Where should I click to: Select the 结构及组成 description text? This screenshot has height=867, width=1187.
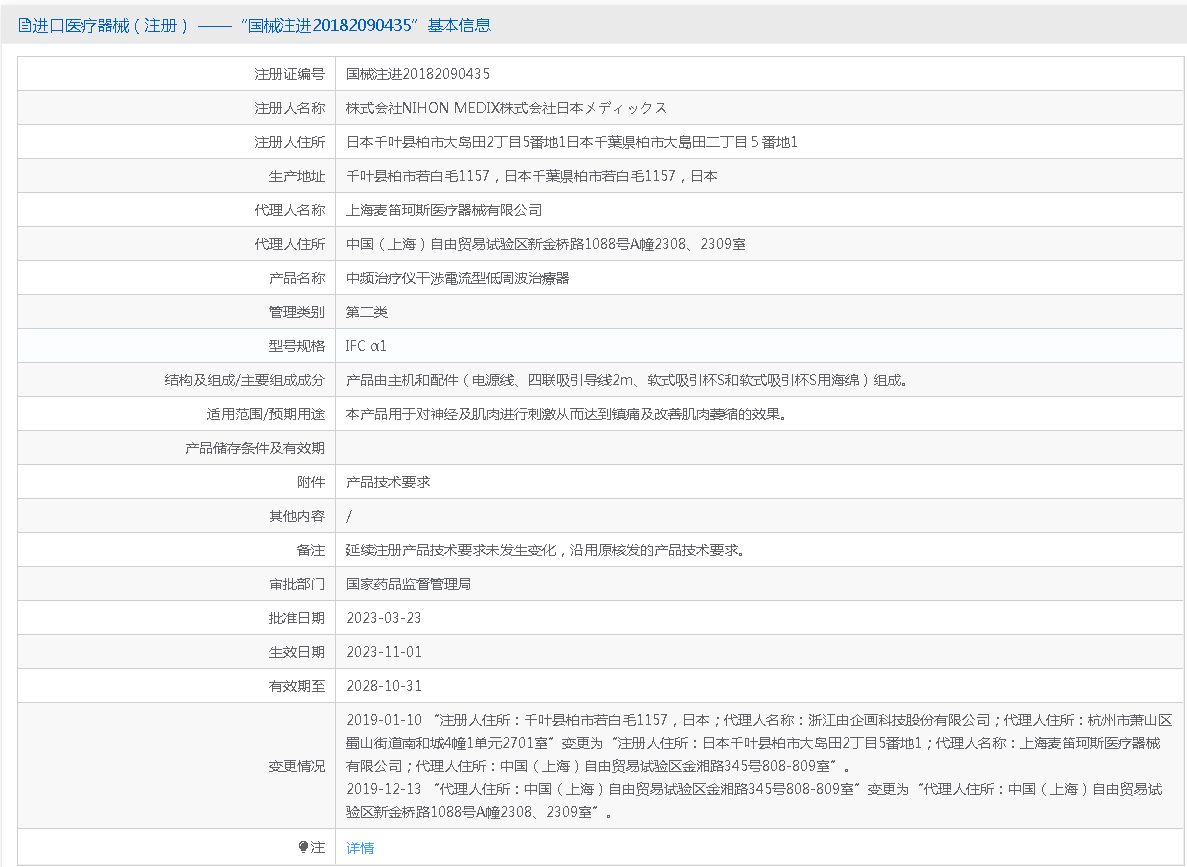(x=626, y=380)
